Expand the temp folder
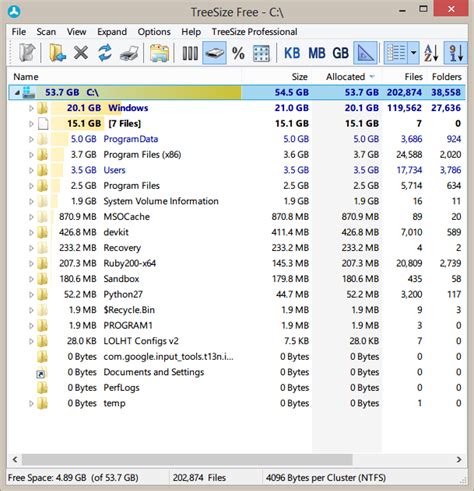The width and height of the screenshot is (474, 491). pos(31,403)
